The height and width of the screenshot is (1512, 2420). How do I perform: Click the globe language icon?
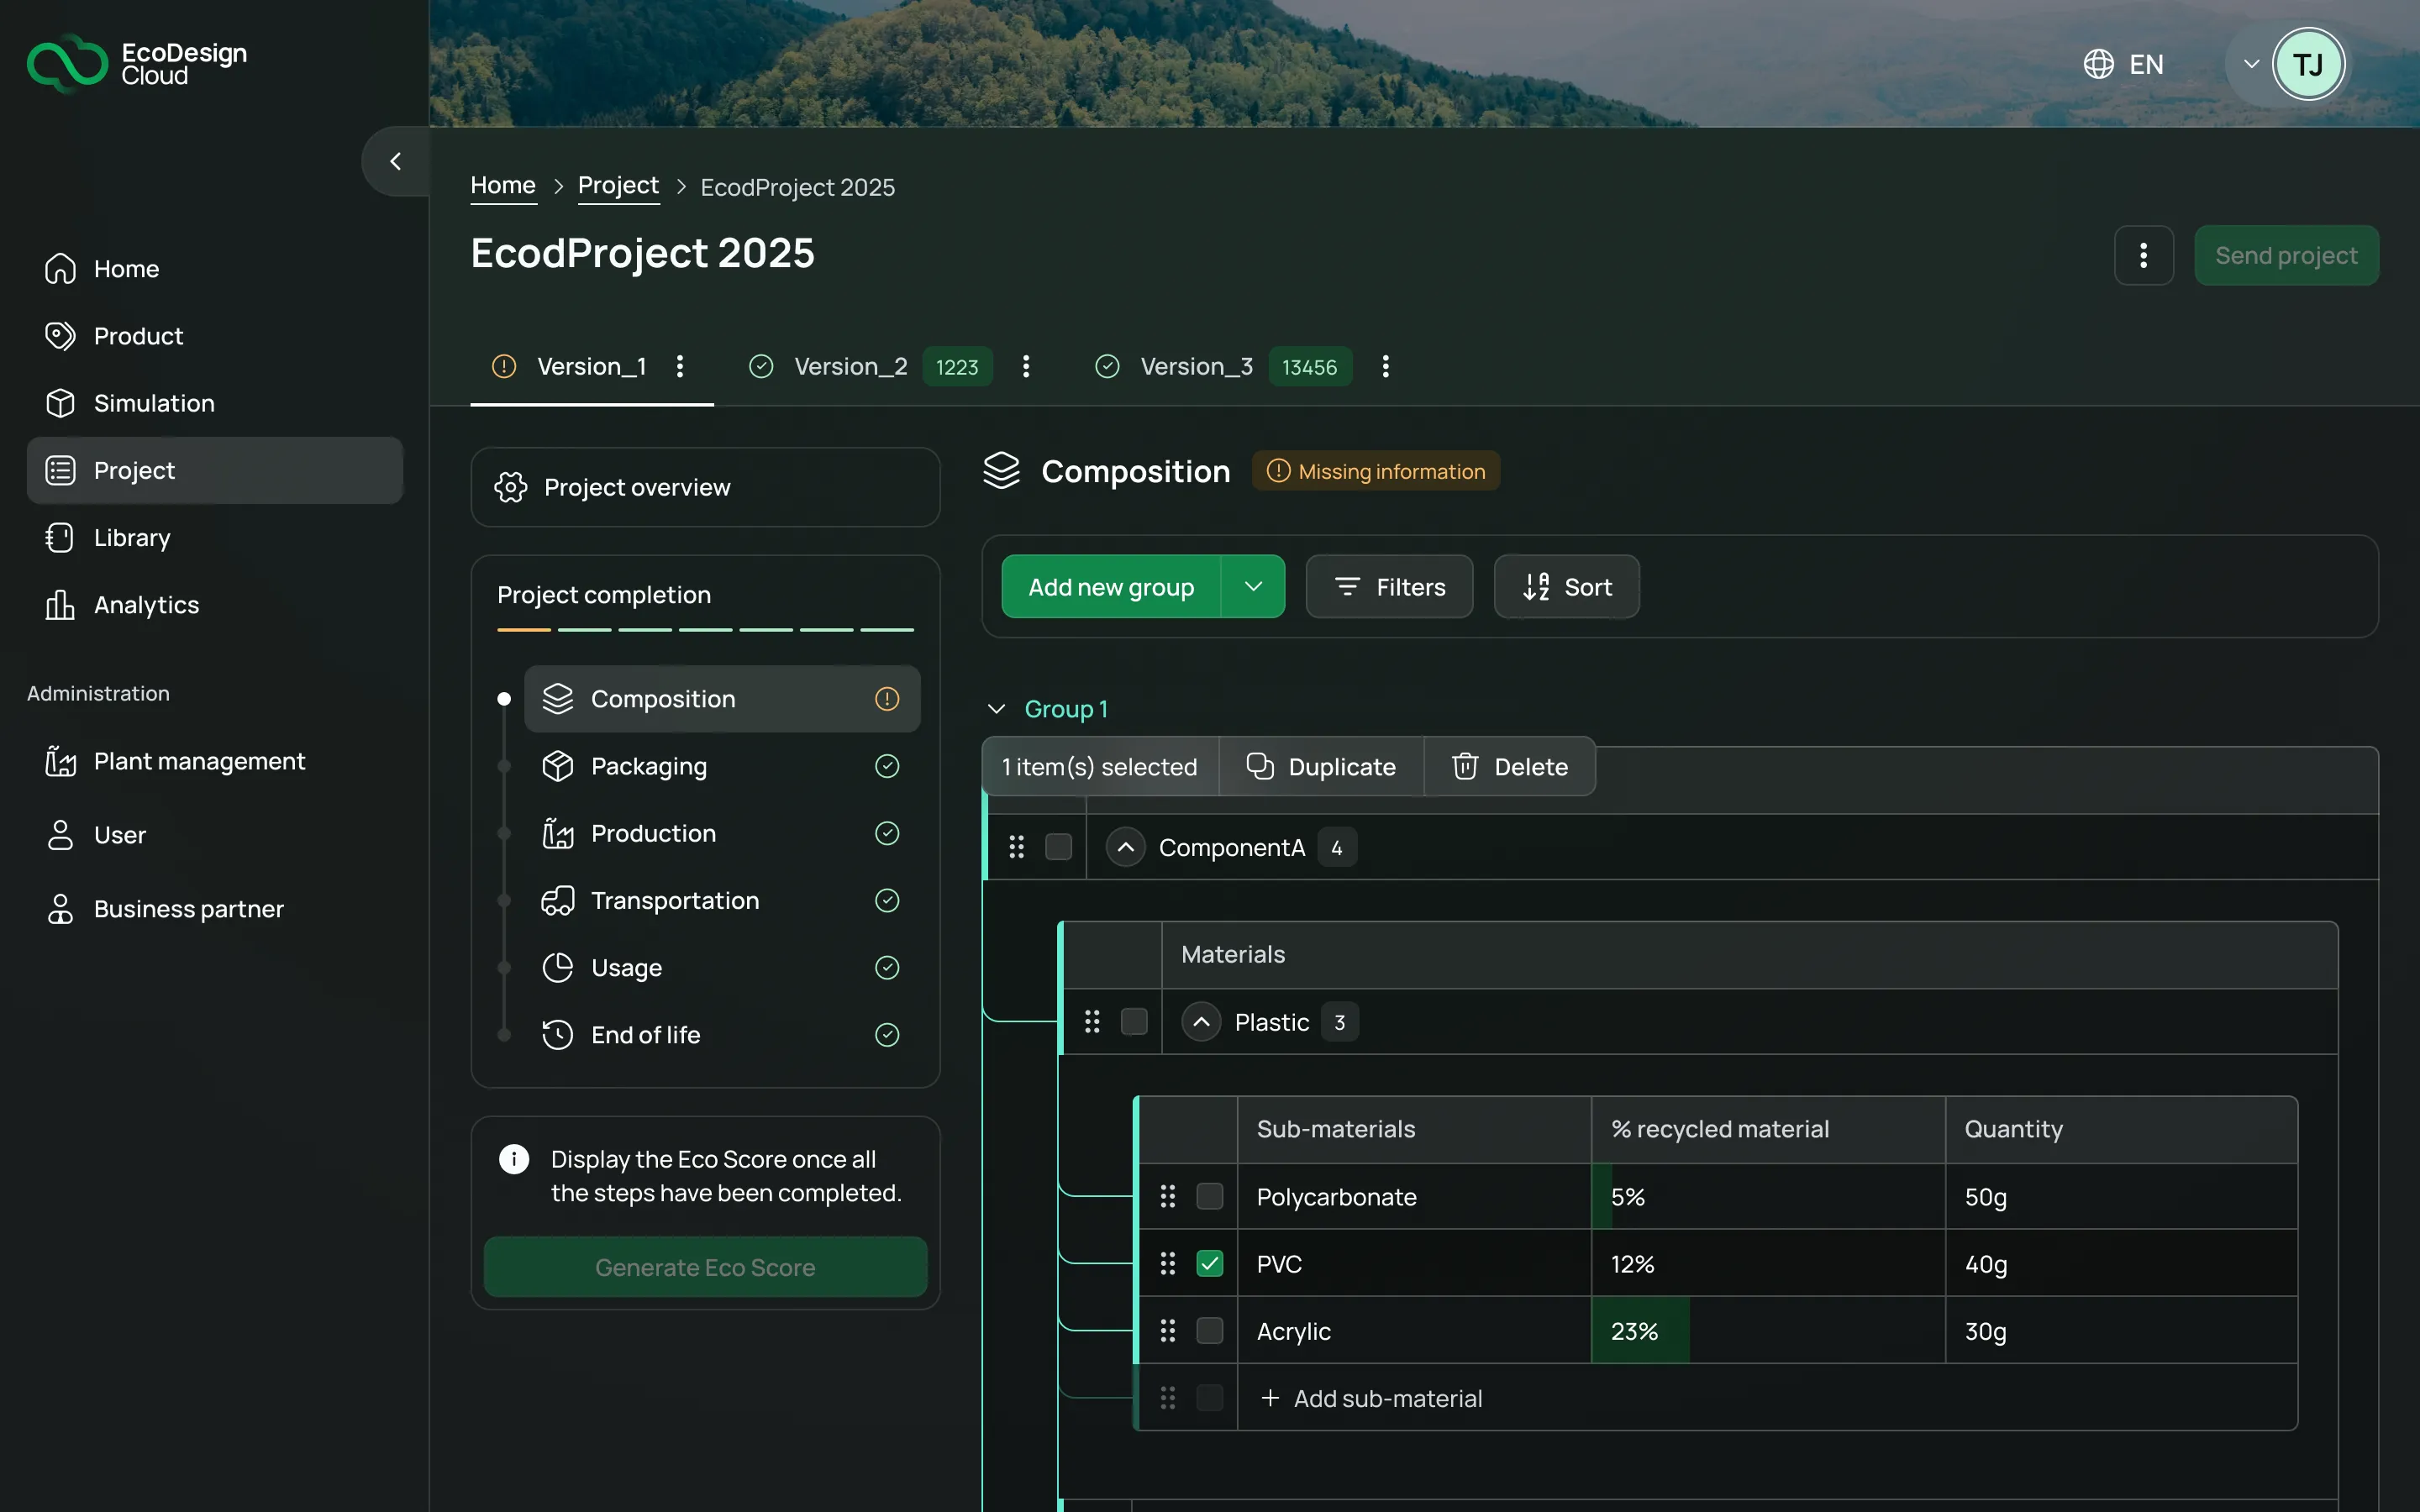point(2098,64)
